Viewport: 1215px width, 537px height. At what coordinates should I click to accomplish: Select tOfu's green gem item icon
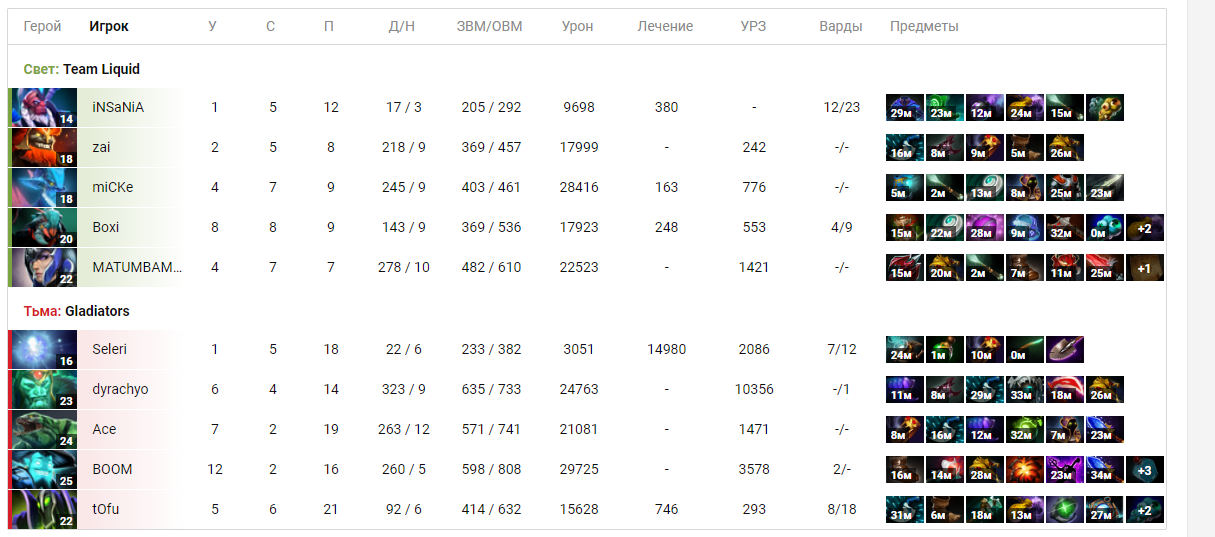1065,510
